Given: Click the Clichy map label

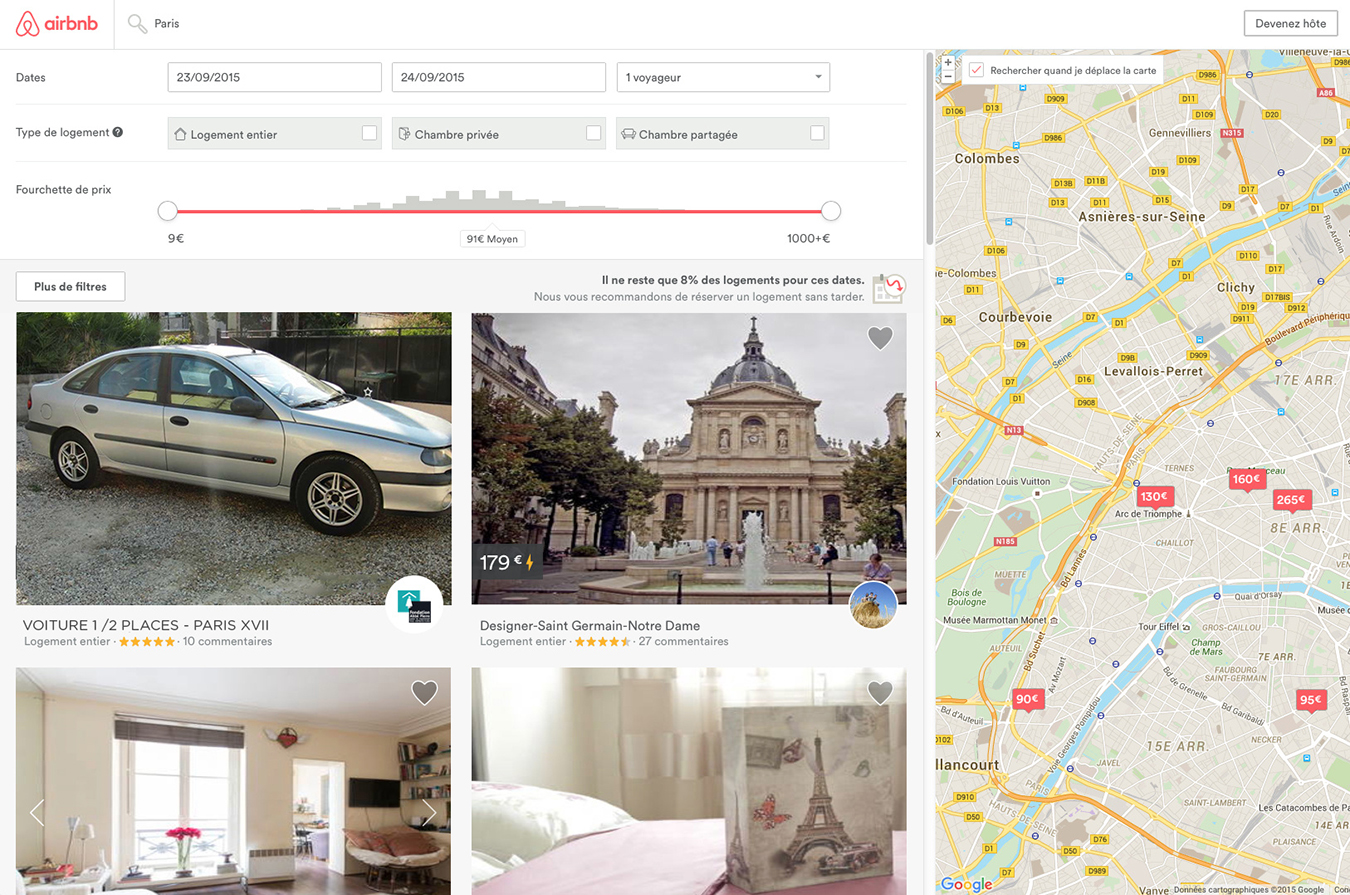Looking at the screenshot, I should 1236,287.
